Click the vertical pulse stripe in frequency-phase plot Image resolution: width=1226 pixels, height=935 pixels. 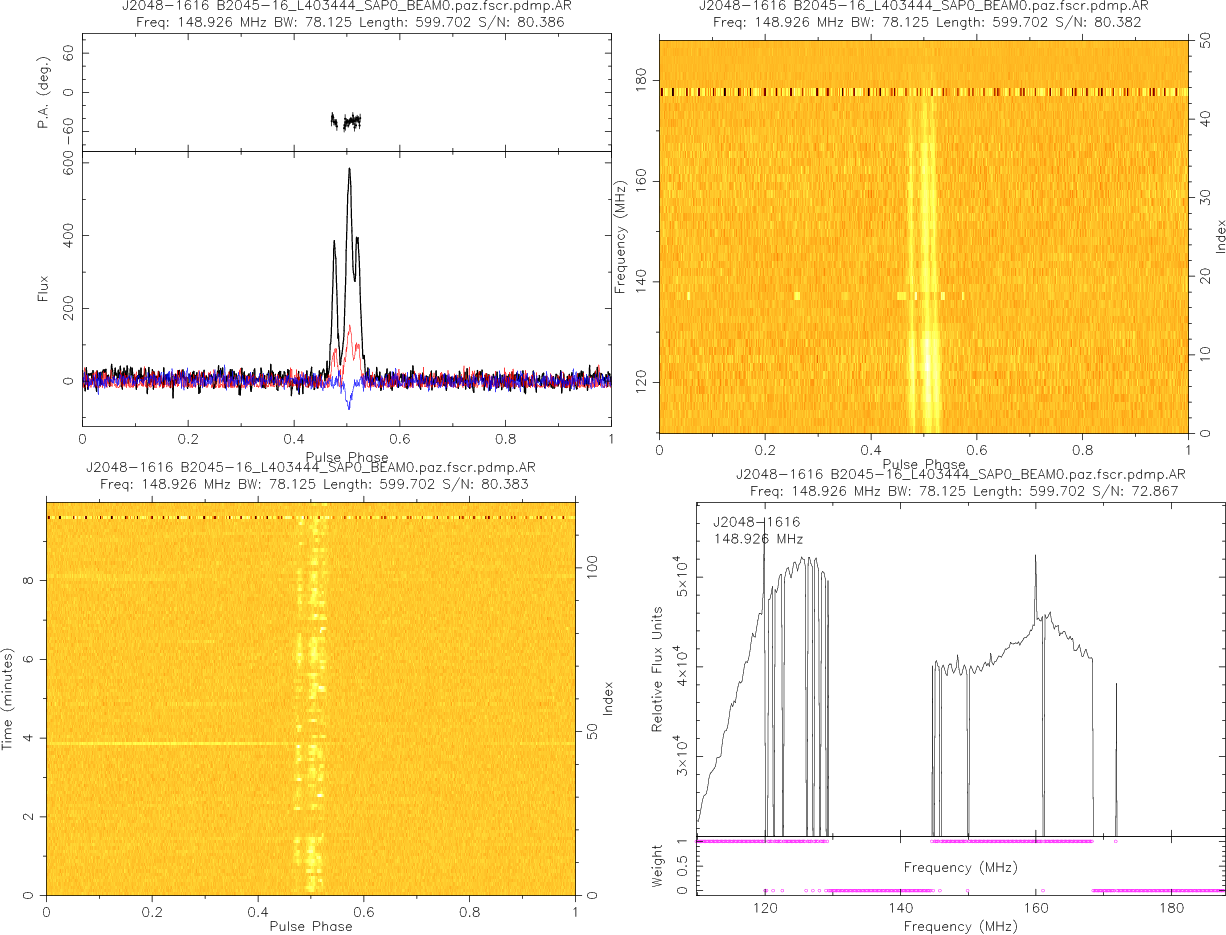(923, 250)
